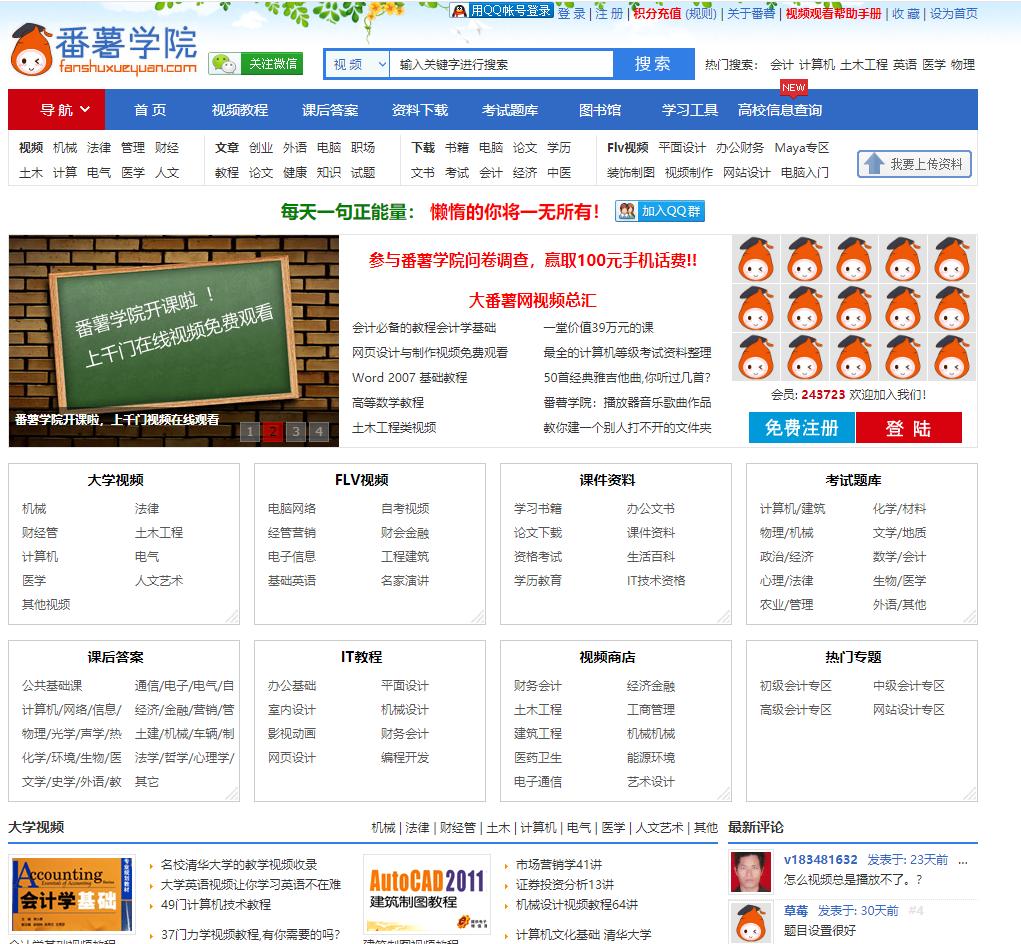Screen dimensions: 1021x944
Task: Click the WeChat 关注微信 icon
Action: pyautogui.click(x=224, y=63)
